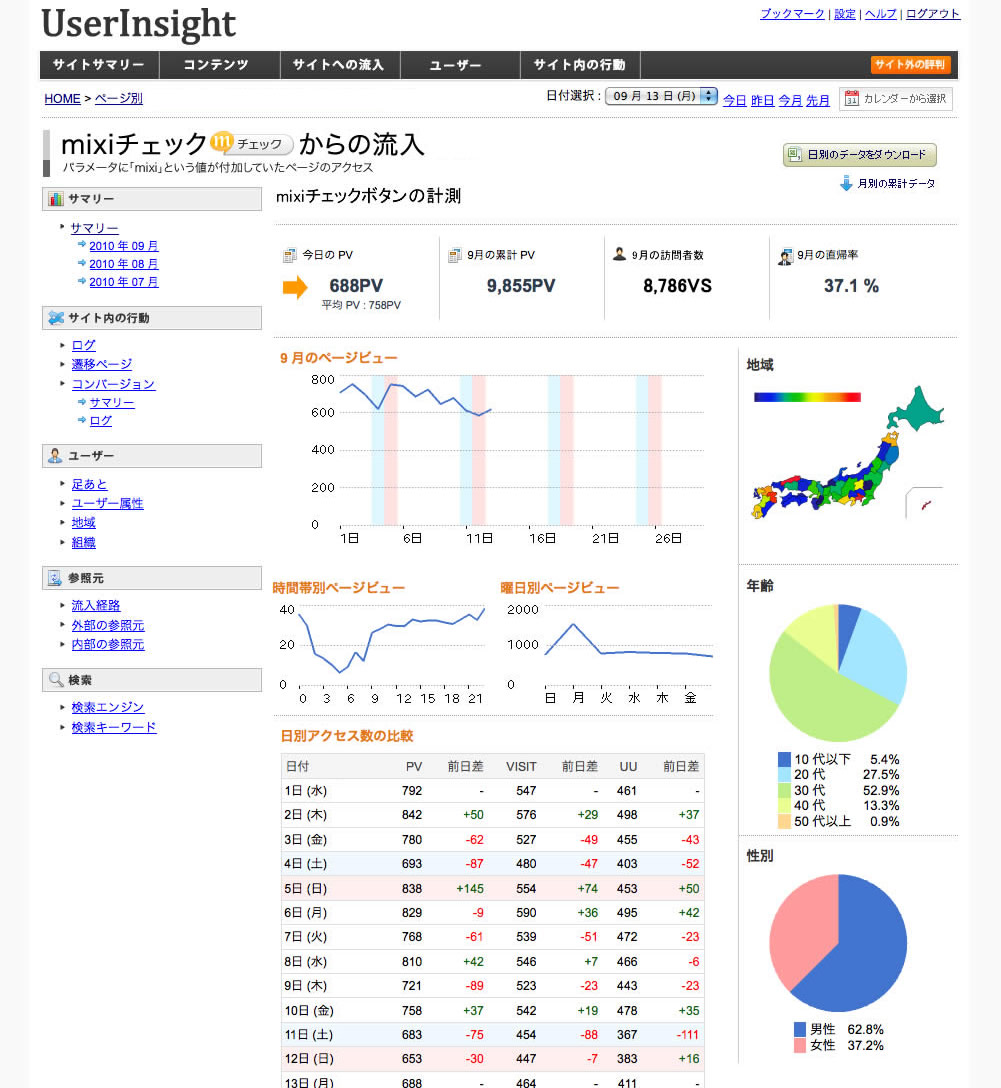Click the 男性 blue legend swatch
This screenshot has height=1088, width=1001.
[800, 1029]
